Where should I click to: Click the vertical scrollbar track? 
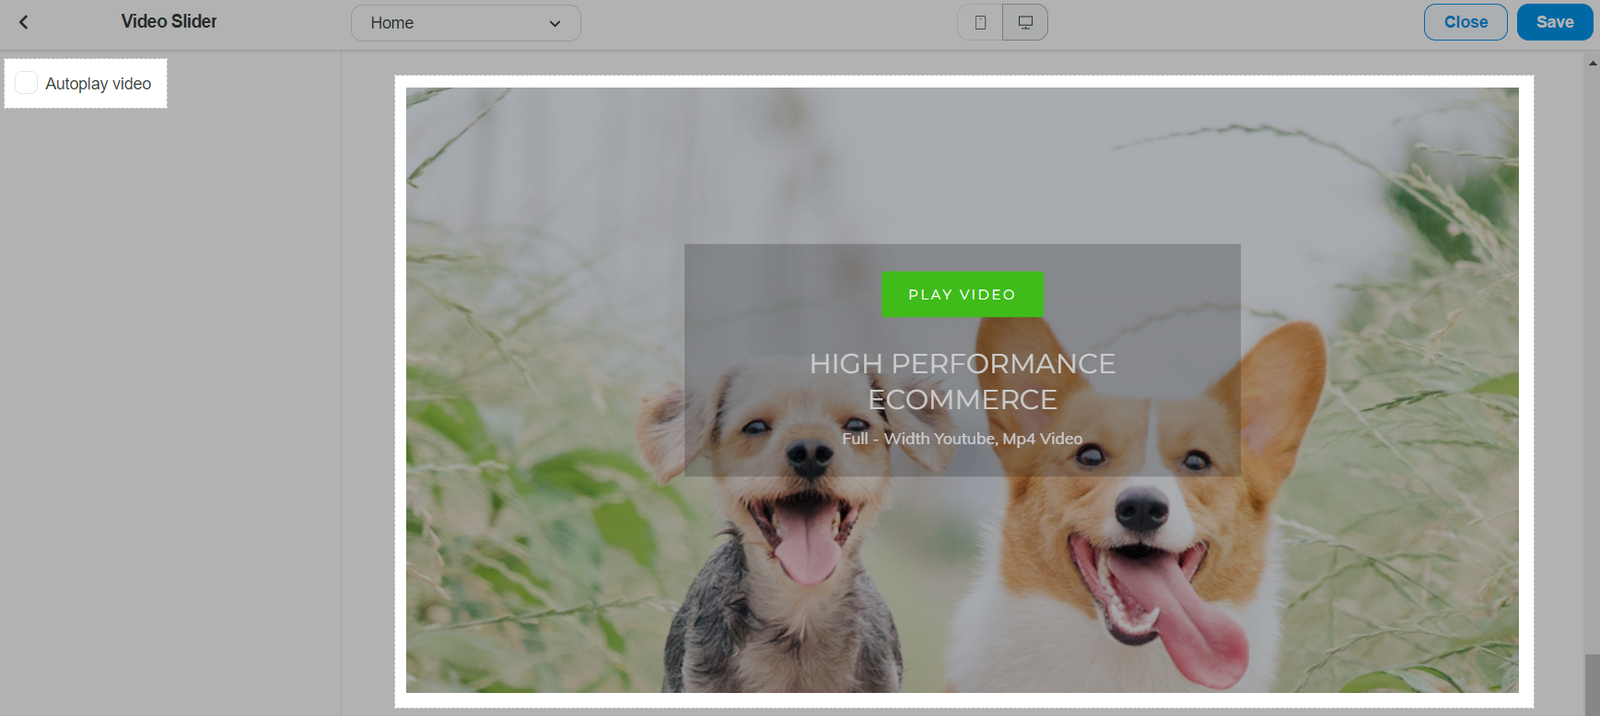(1592, 350)
